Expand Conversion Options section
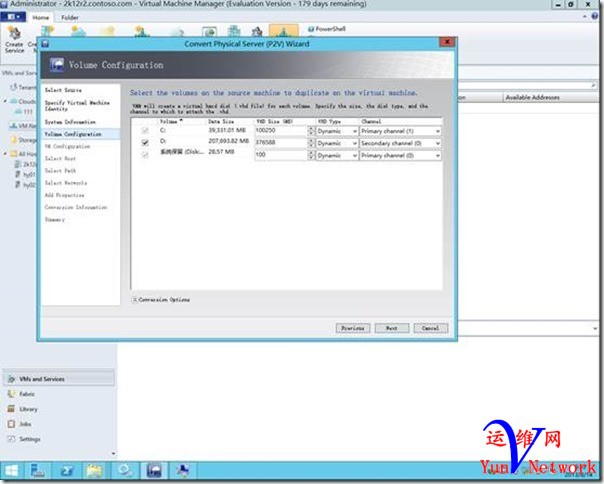The height and width of the screenshot is (484, 604). click(161, 299)
